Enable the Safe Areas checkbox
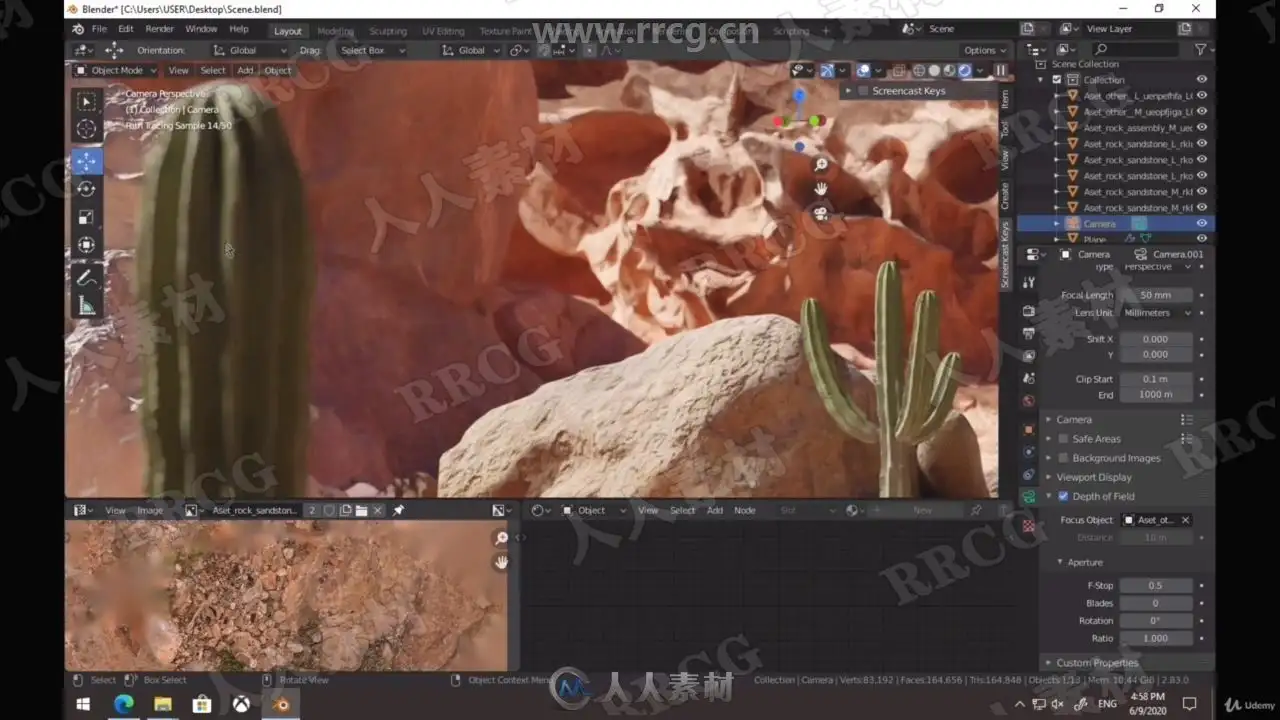1280x720 pixels. point(1063,439)
